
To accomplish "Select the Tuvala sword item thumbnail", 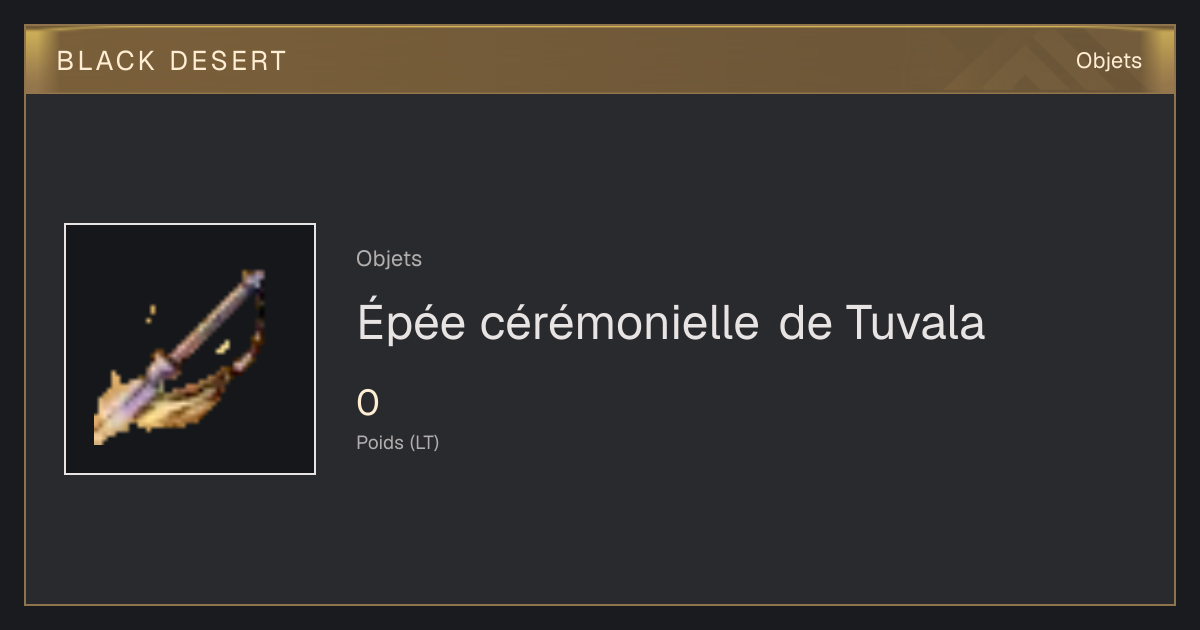I will pos(190,349).
